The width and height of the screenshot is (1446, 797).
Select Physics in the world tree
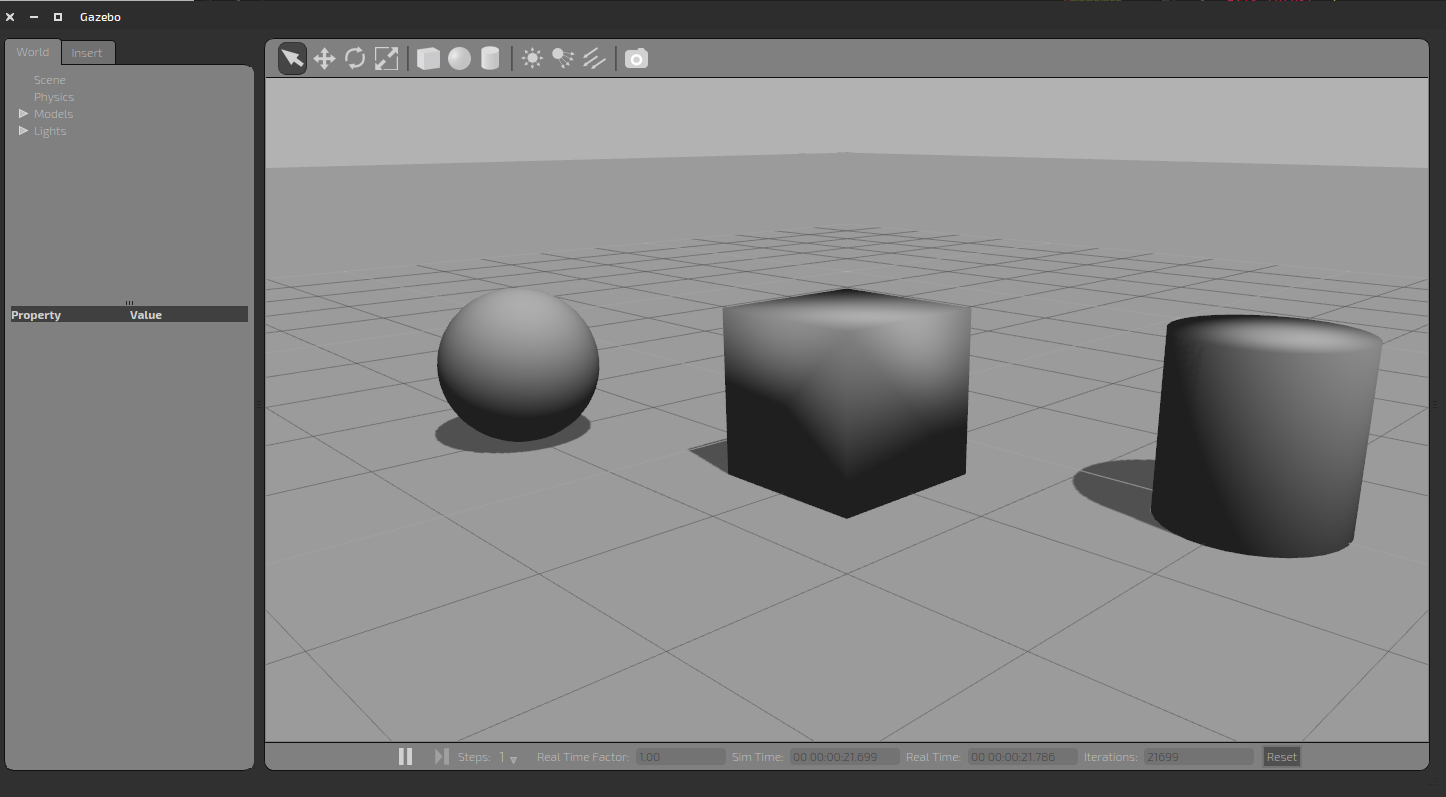pyautogui.click(x=54, y=97)
